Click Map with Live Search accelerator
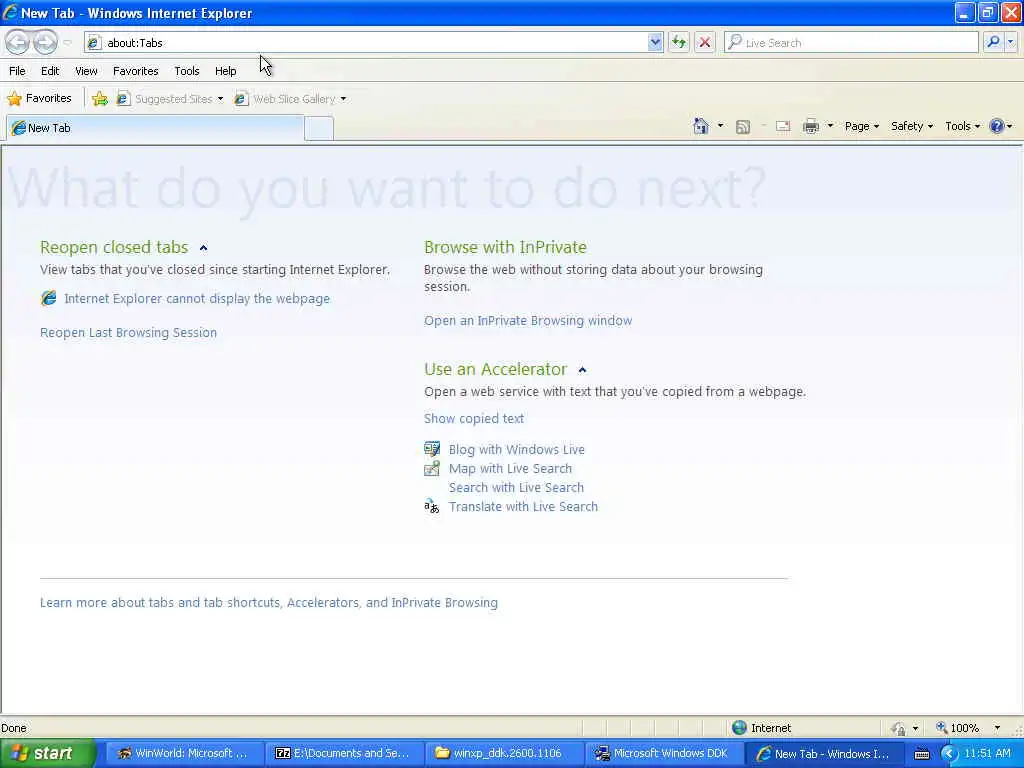 (x=510, y=468)
